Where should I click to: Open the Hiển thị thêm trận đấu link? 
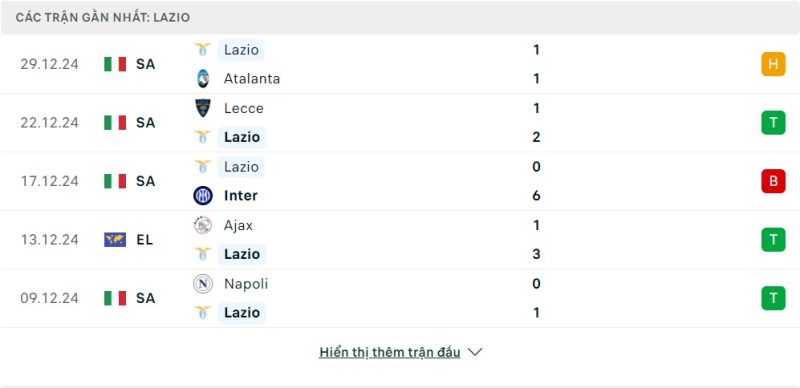(x=390, y=352)
